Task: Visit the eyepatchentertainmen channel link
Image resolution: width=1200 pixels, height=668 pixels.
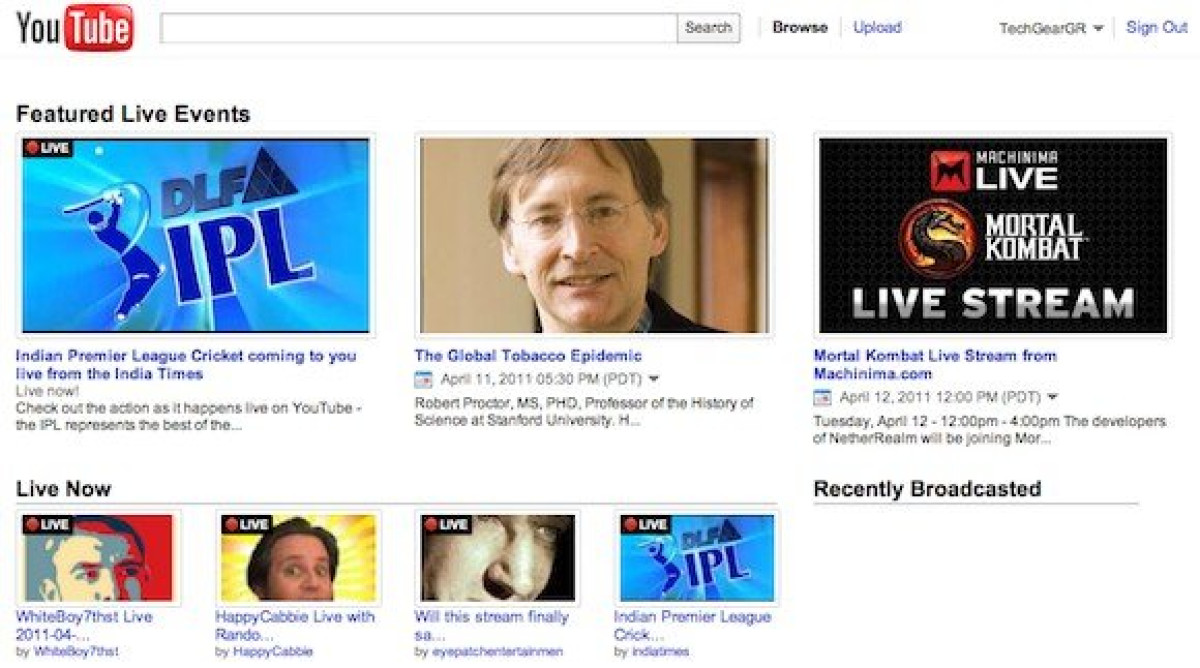Action: pos(498,652)
